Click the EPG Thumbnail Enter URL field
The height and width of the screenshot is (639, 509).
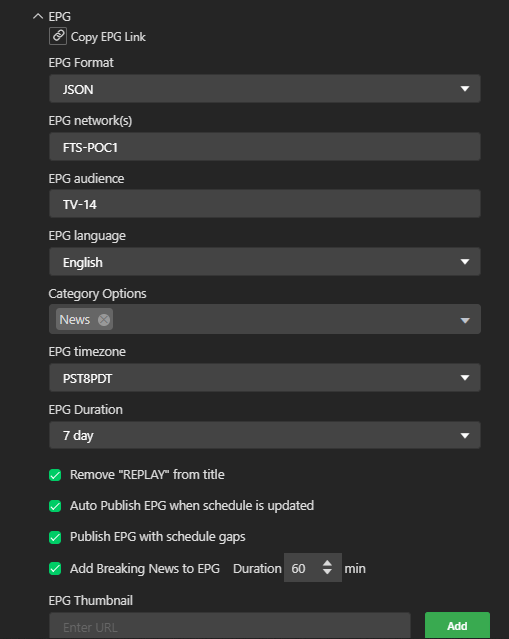click(229, 626)
